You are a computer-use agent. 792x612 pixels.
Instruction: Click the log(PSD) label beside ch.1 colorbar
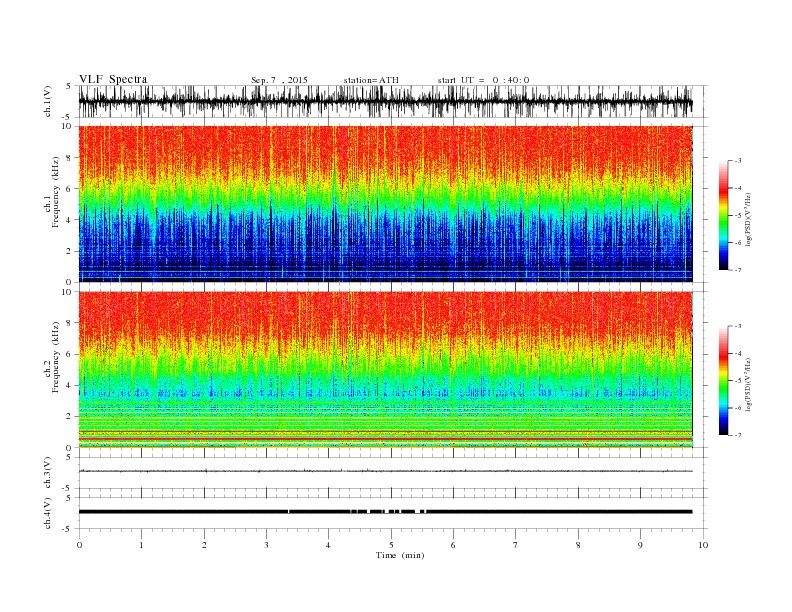click(x=749, y=220)
